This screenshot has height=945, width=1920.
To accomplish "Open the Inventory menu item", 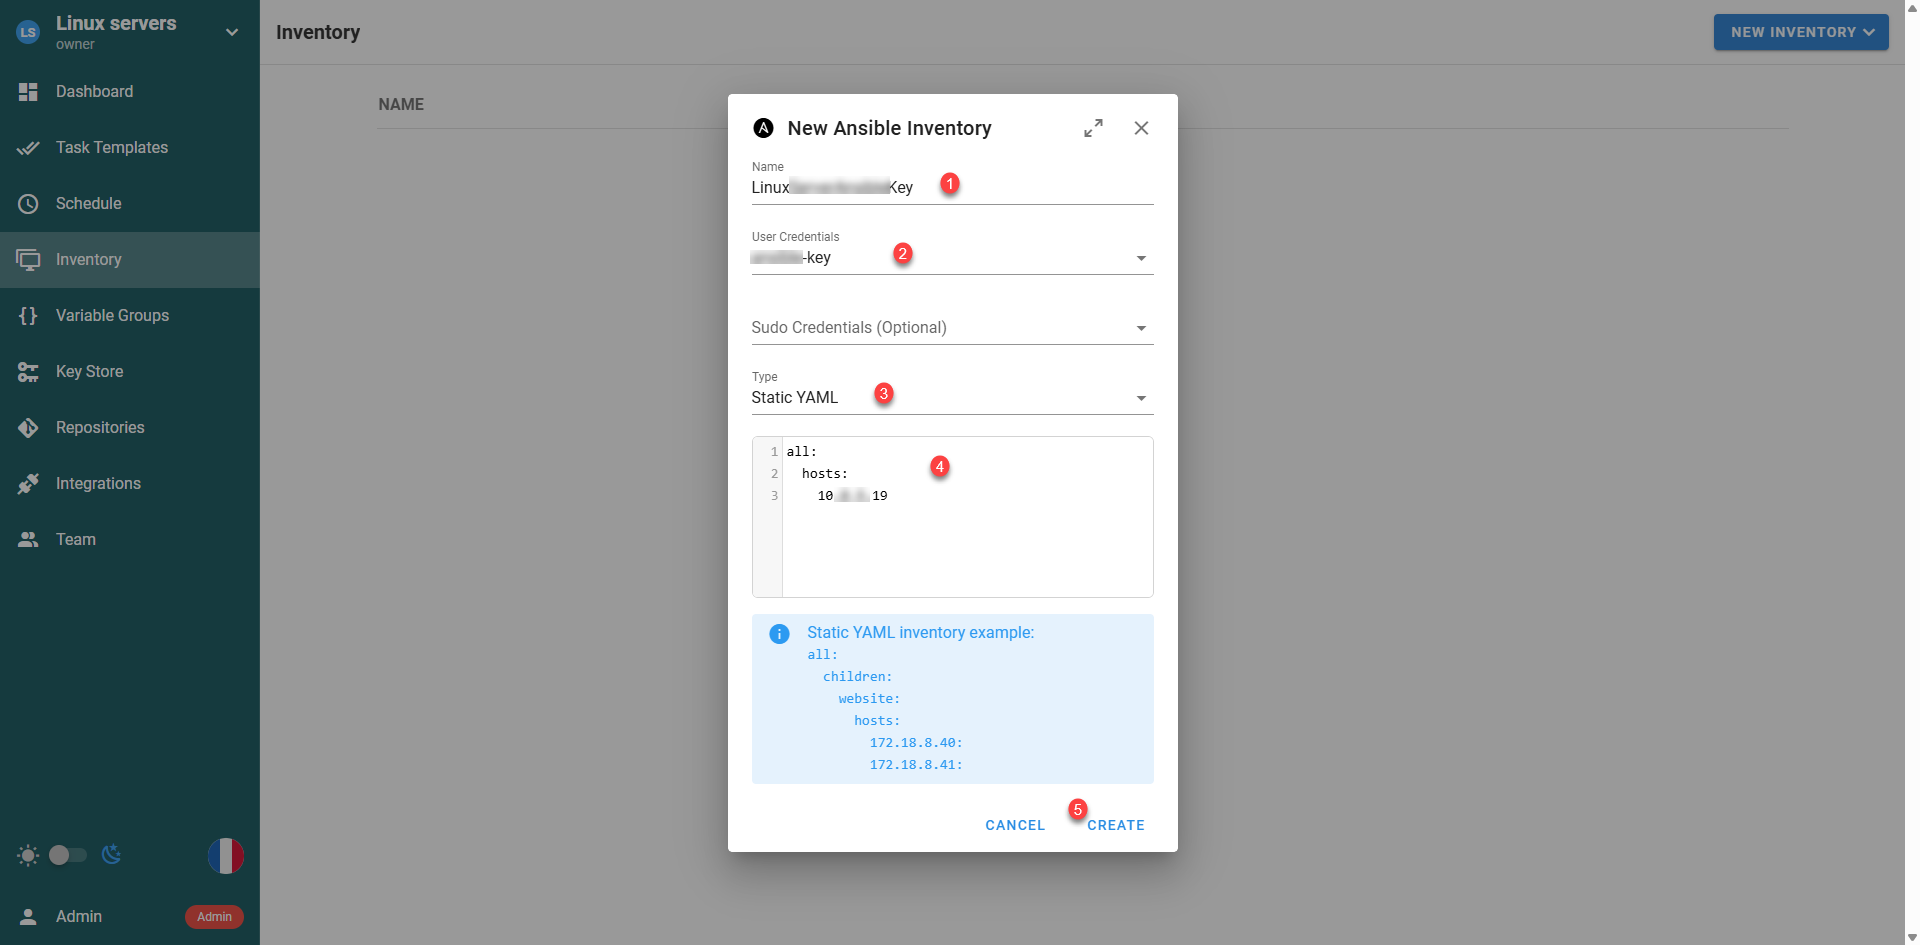I will (88, 260).
